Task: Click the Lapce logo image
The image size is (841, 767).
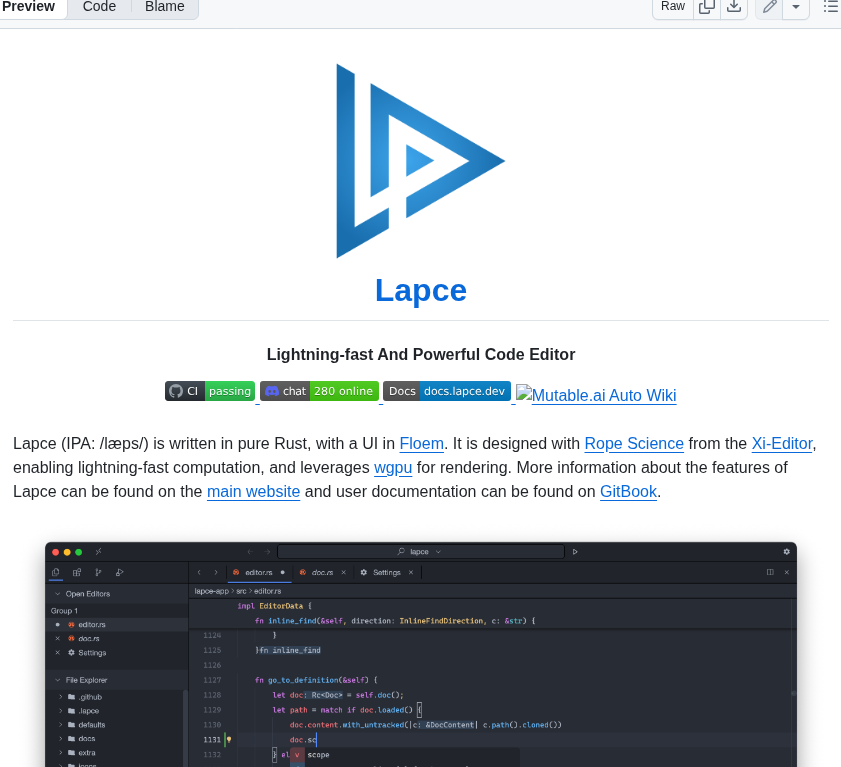Action: click(420, 161)
